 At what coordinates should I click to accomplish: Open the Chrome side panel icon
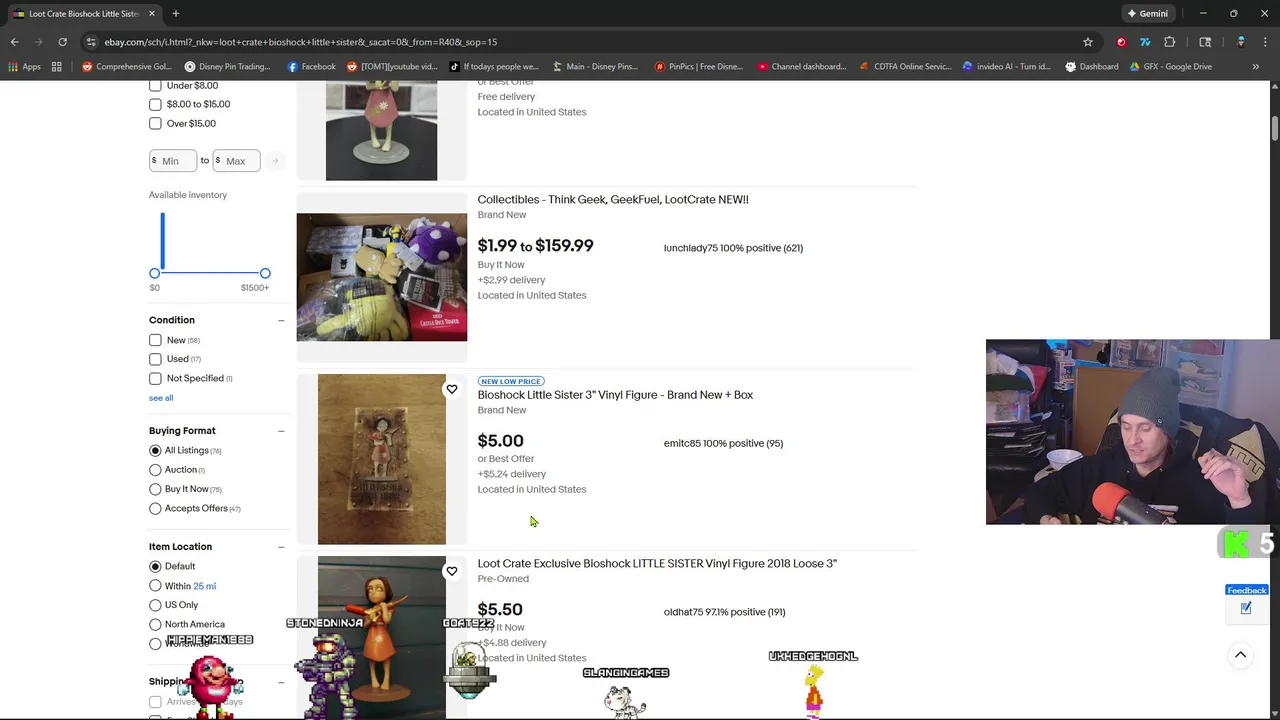pos(1205,42)
